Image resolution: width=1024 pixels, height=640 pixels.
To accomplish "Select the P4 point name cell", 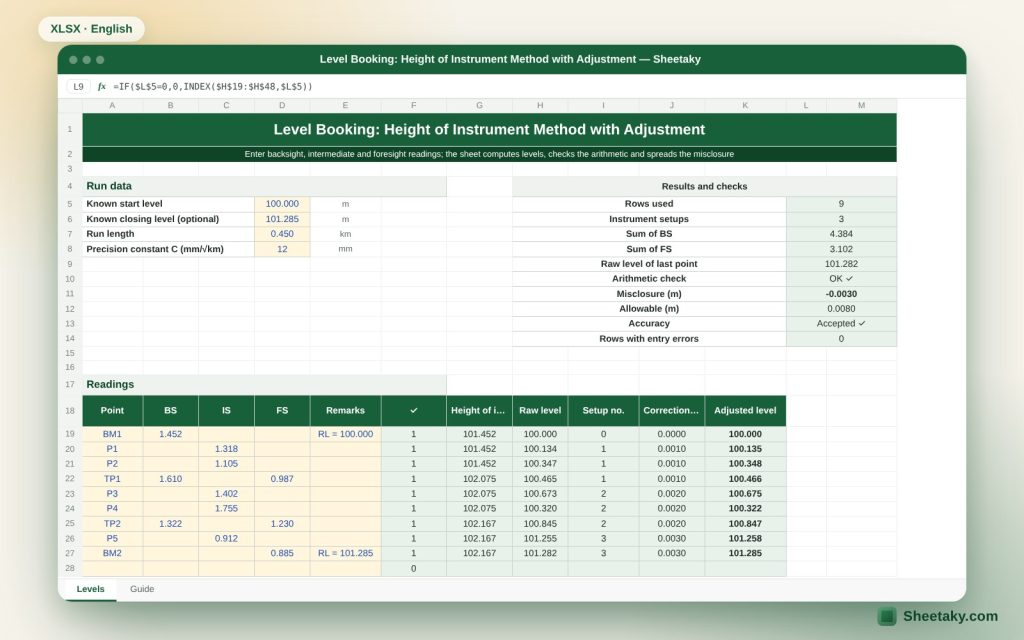I will 112,509.
